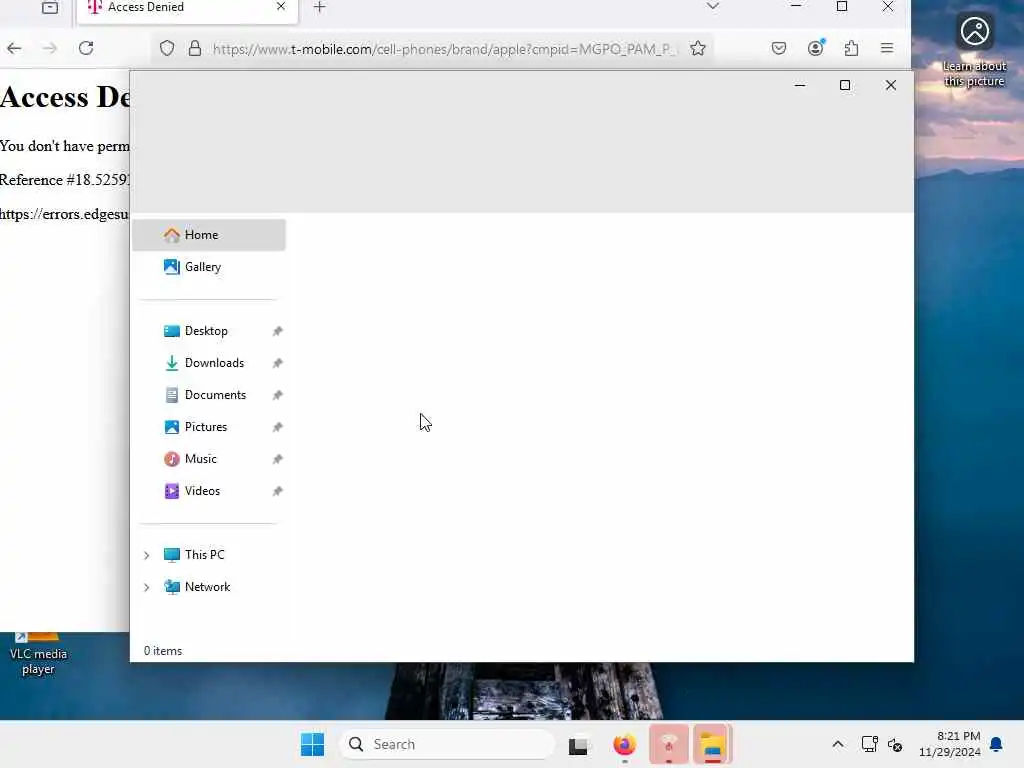Bookmark this page with star icon
This screenshot has width=1024, height=768.
[x=697, y=48]
